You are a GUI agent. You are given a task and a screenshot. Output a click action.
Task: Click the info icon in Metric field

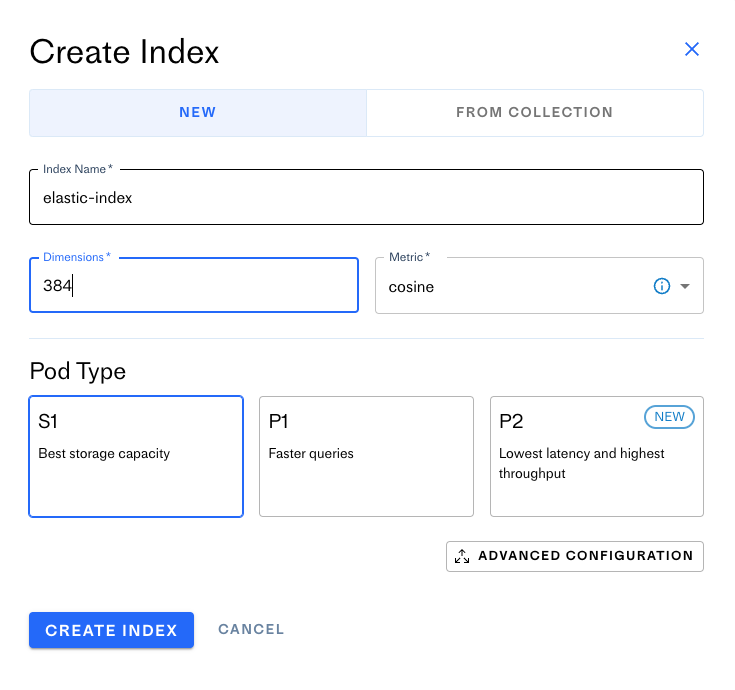click(661, 286)
